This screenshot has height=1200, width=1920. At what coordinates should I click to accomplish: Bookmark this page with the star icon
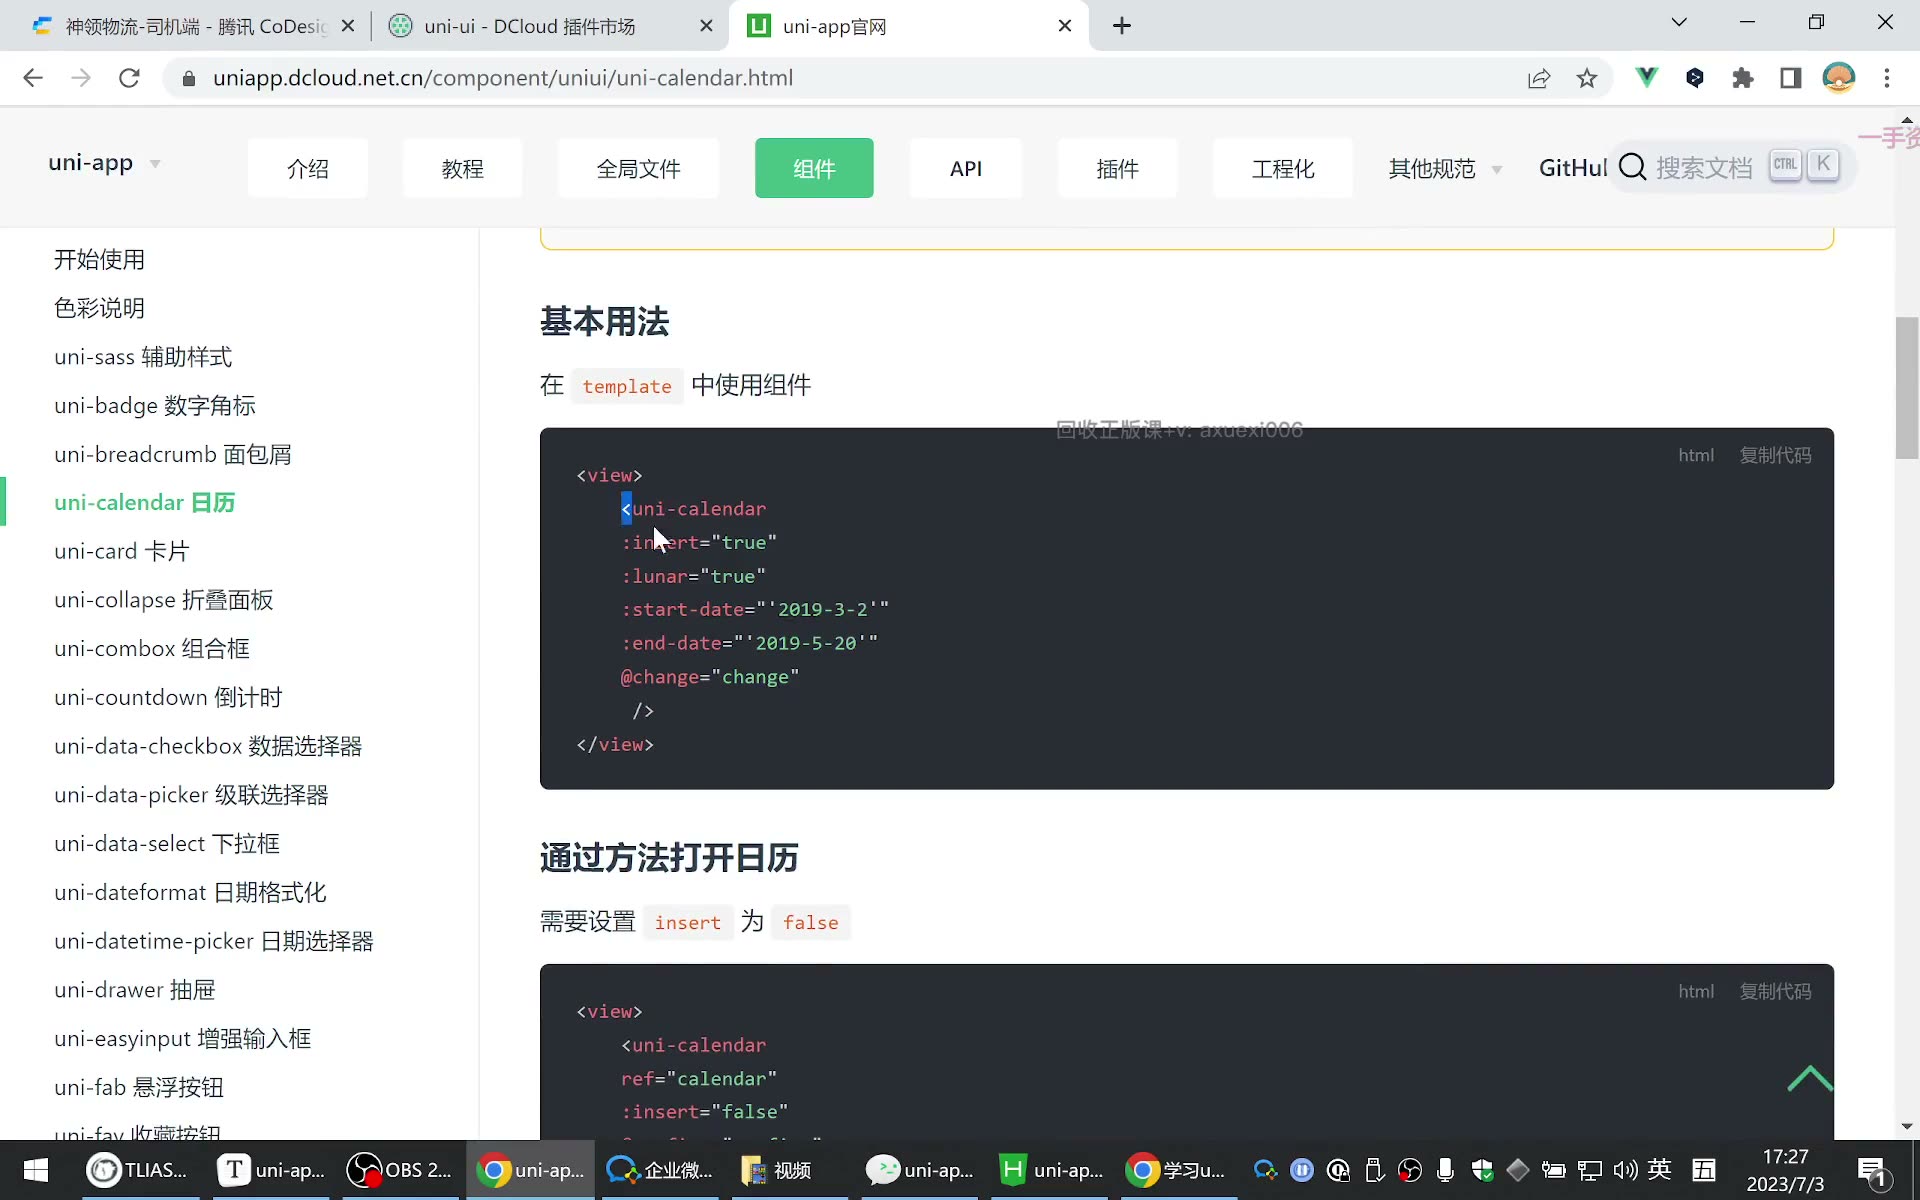point(1587,78)
